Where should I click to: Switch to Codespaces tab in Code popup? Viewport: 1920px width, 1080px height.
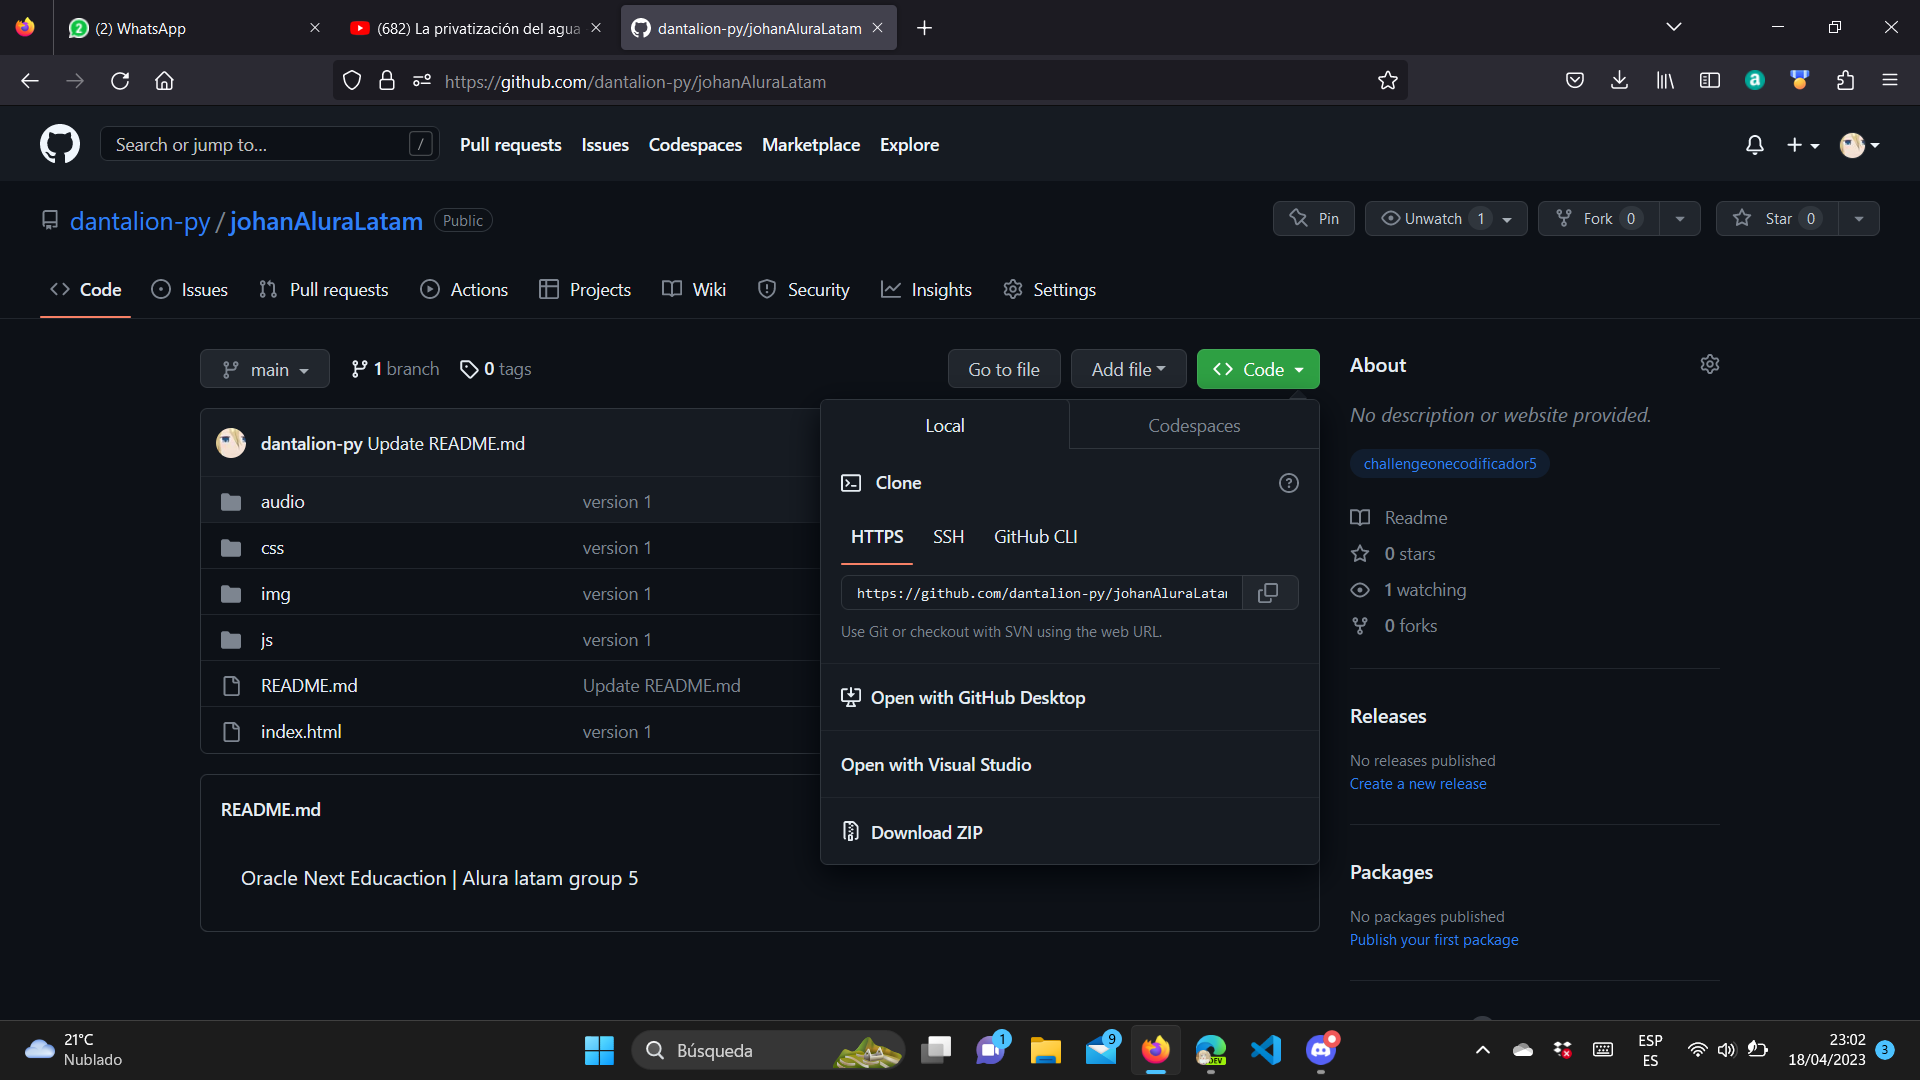1194,426
